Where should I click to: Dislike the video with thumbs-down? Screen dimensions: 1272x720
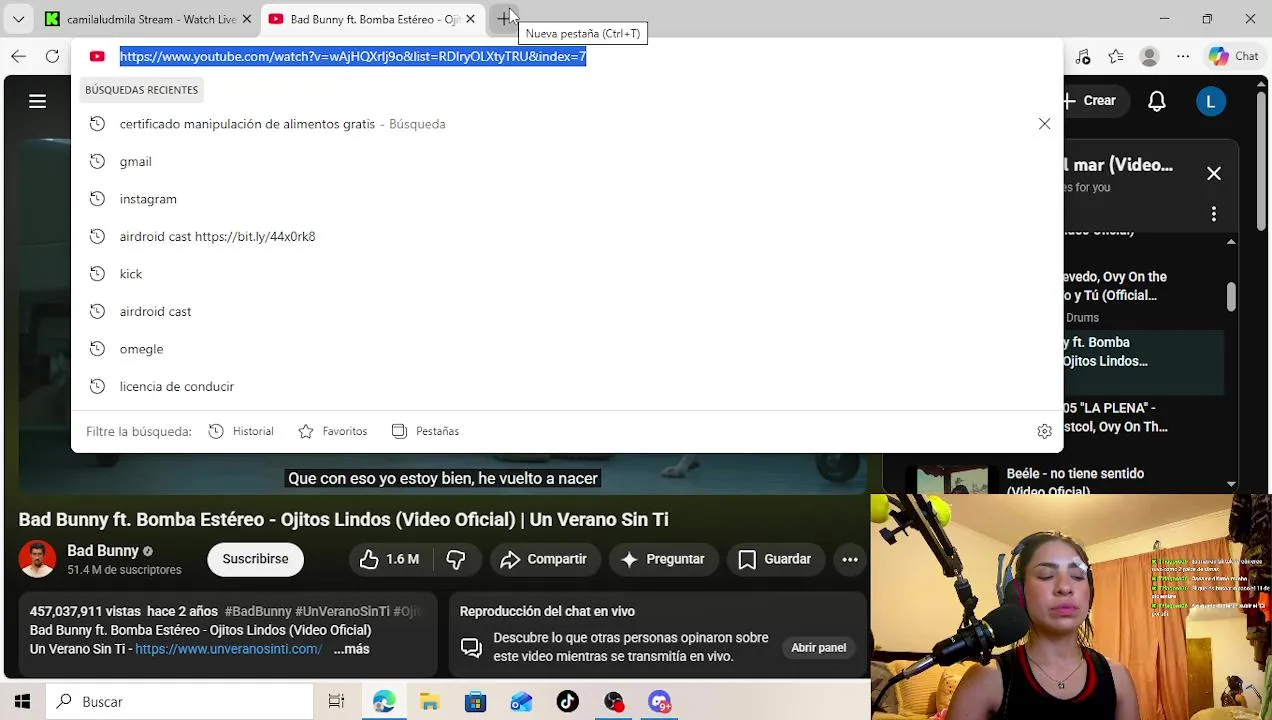pyautogui.click(x=456, y=559)
